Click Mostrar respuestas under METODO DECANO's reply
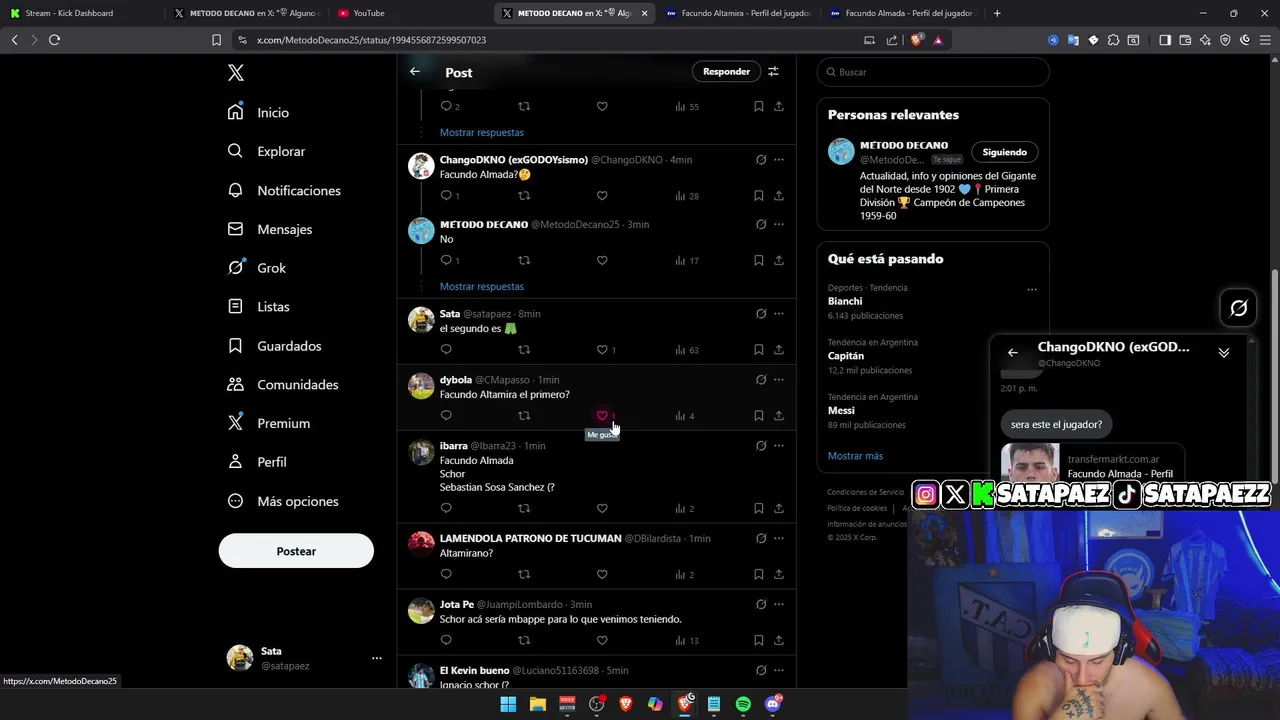The image size is (1280, 720). point(481,287)
